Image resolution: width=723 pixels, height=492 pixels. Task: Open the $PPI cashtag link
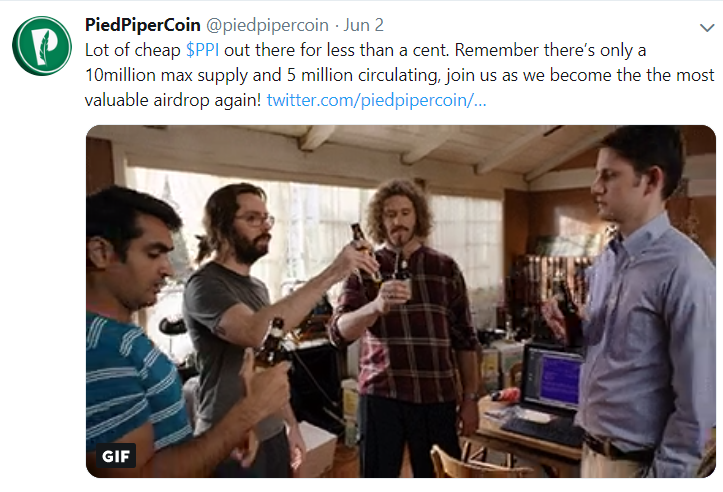pos(202,50)
